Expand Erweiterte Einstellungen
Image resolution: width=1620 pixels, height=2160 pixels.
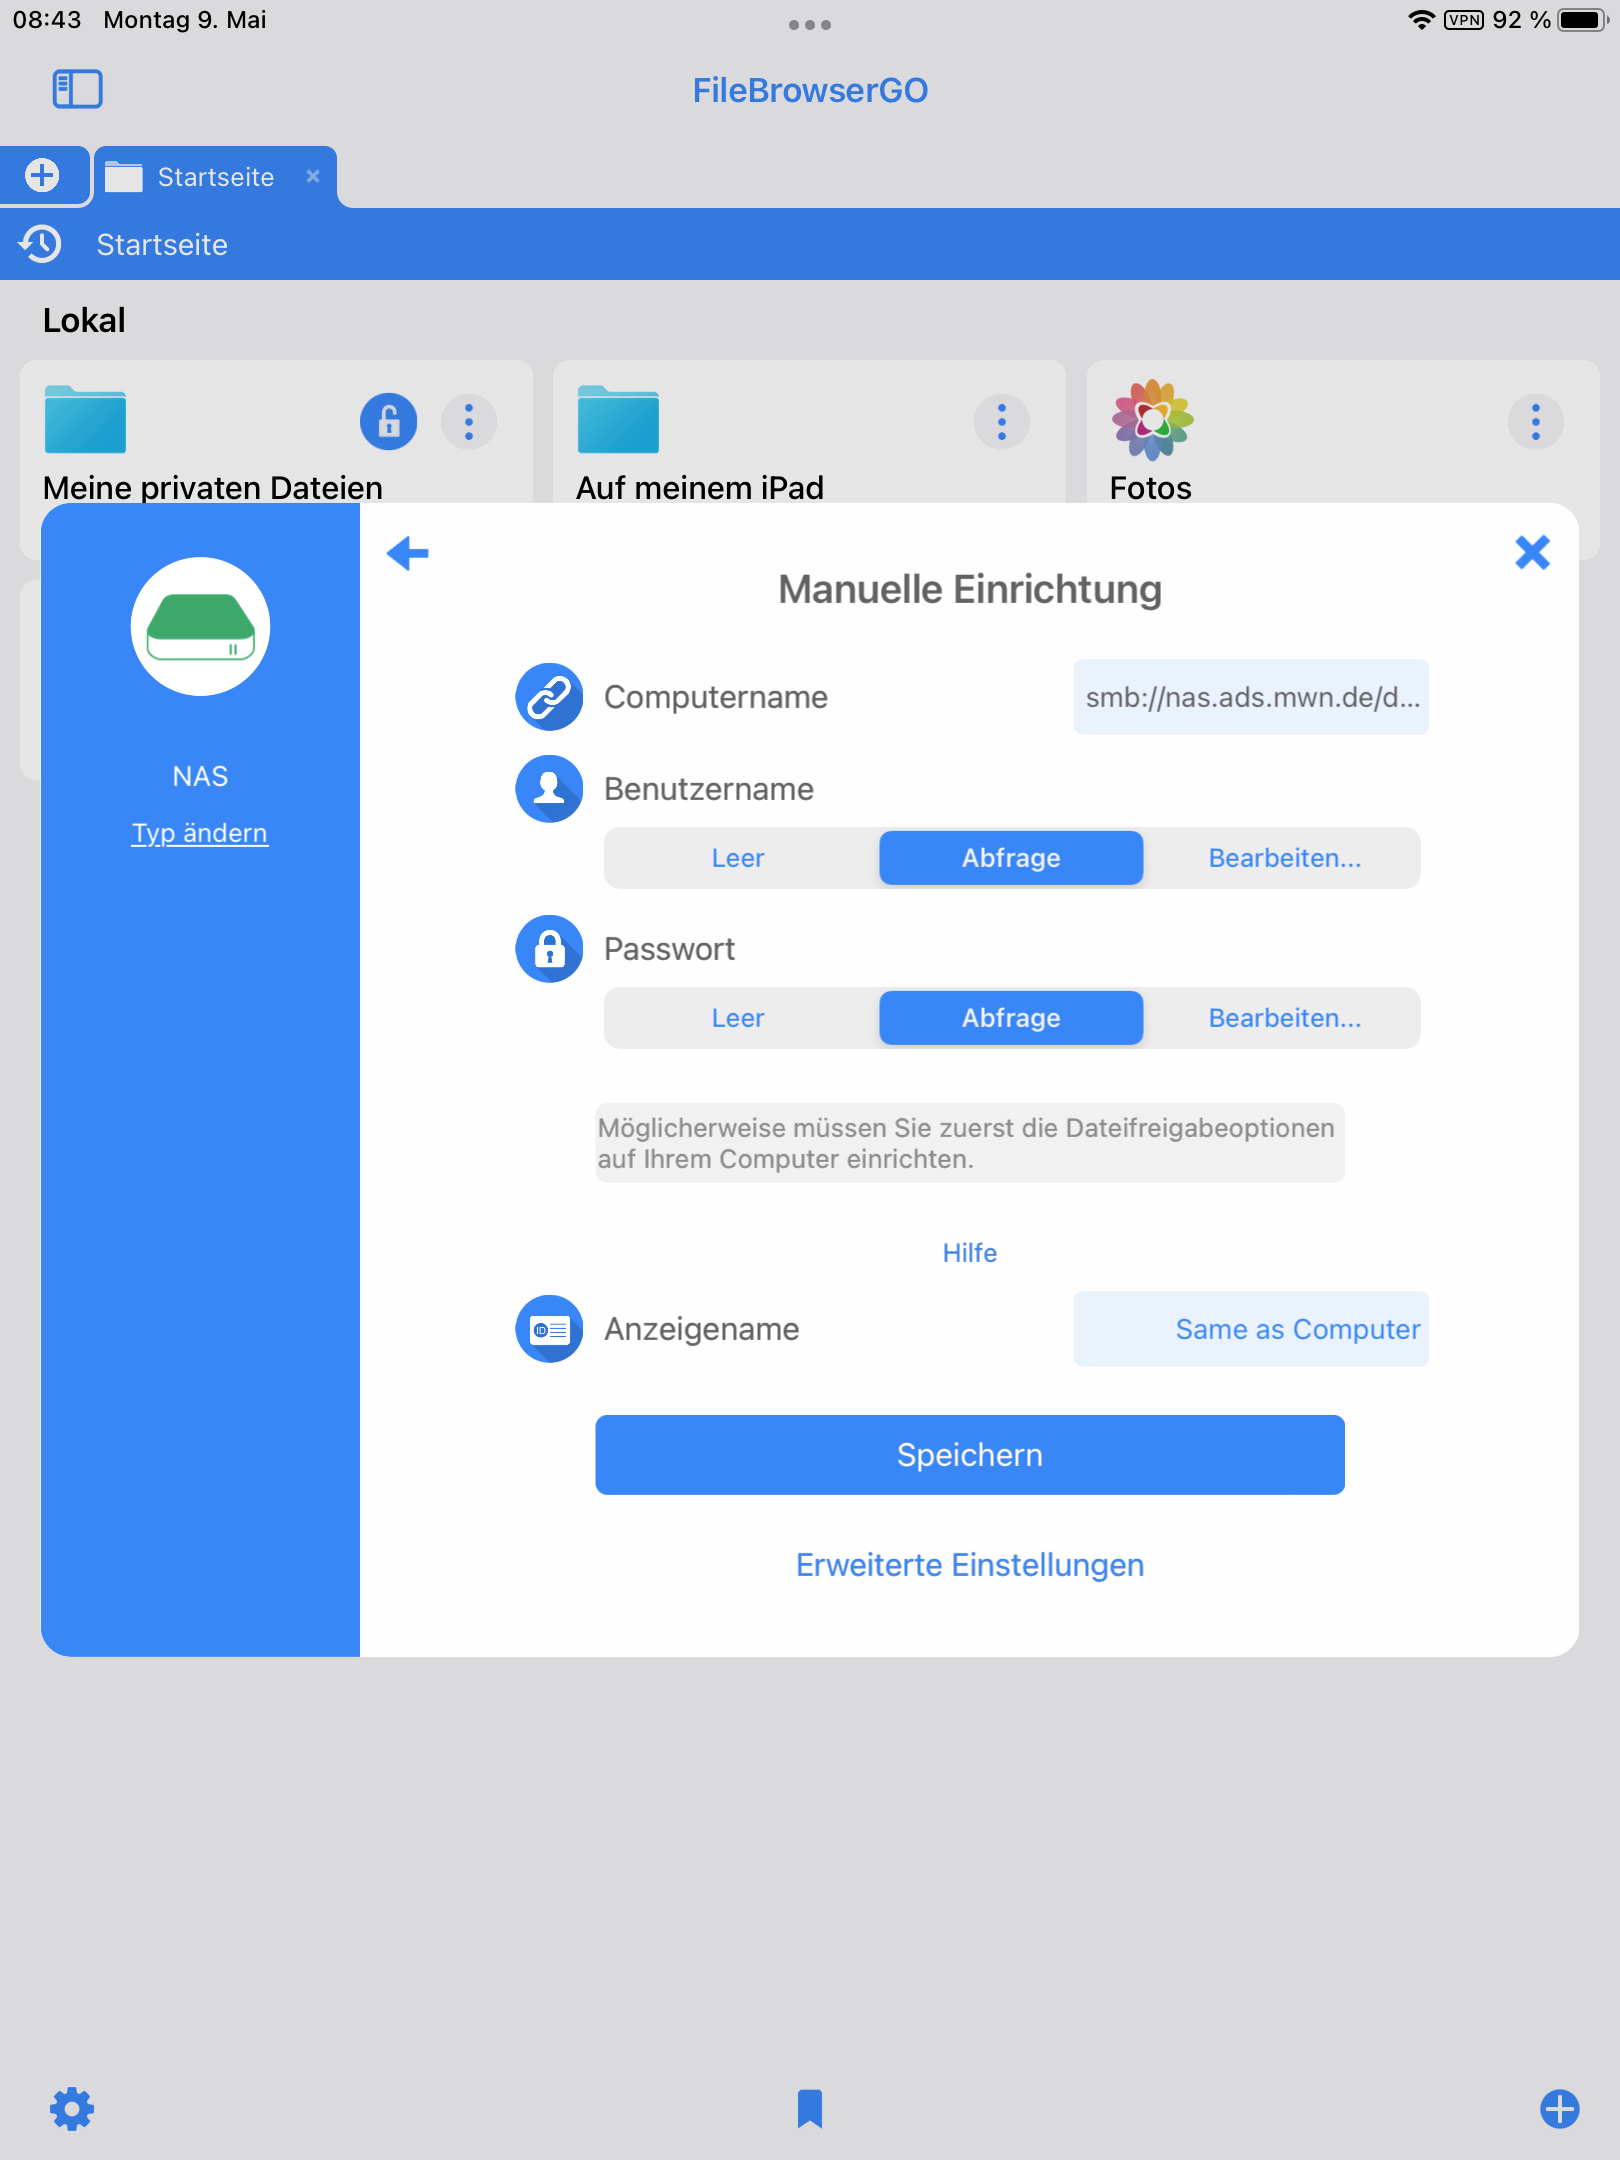click(969, 1565)
